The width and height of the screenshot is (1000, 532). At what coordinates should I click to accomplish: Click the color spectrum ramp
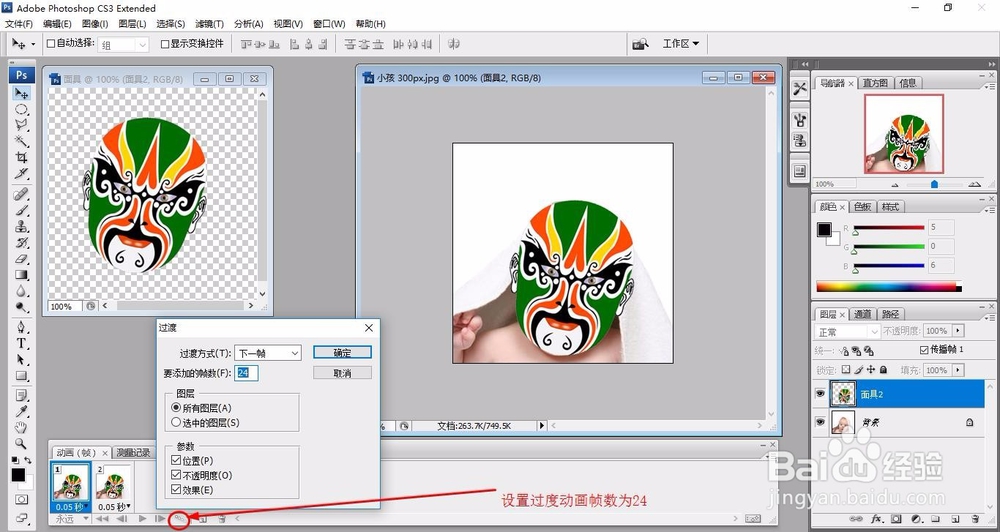point(889,287)
